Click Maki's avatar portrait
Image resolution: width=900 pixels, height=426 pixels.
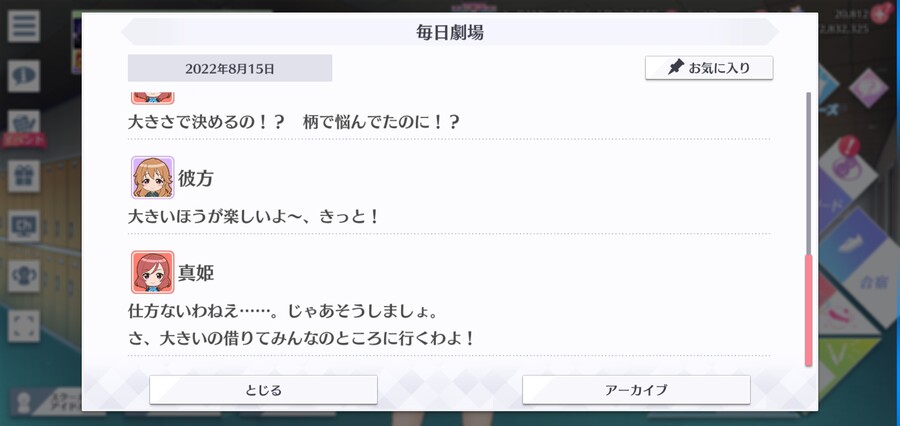[x=152, y=272]
